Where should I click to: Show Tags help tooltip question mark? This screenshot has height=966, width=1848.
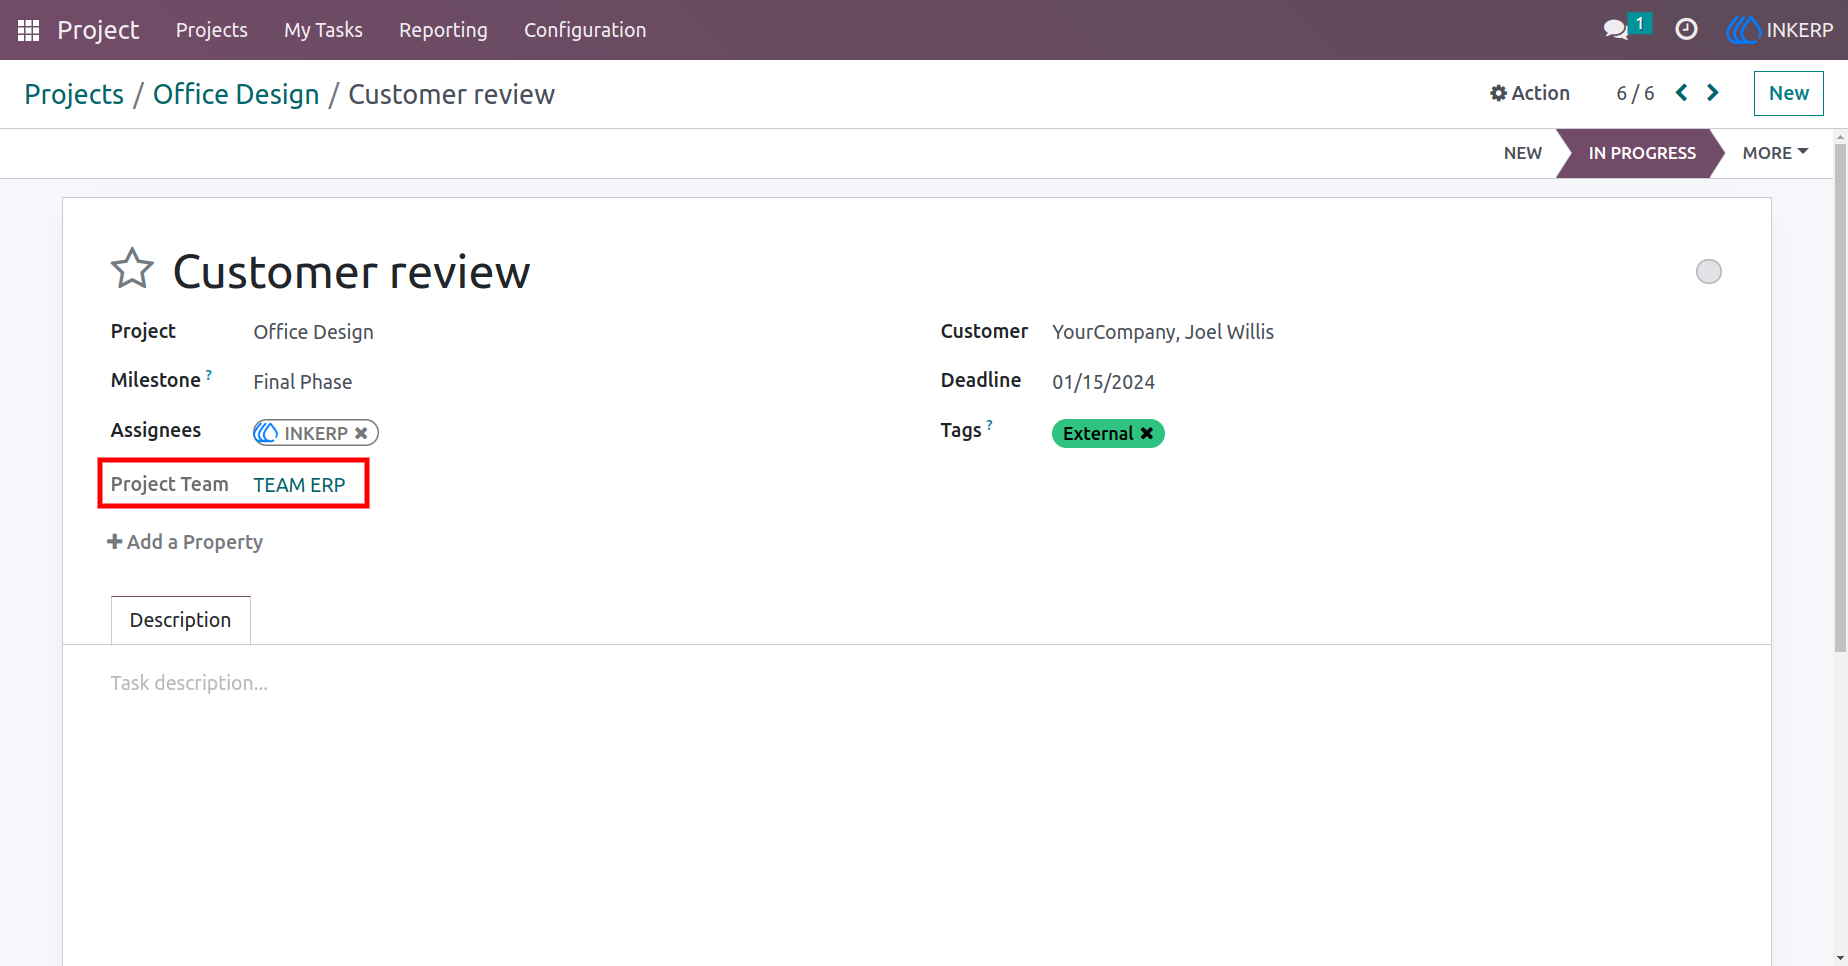990,425
